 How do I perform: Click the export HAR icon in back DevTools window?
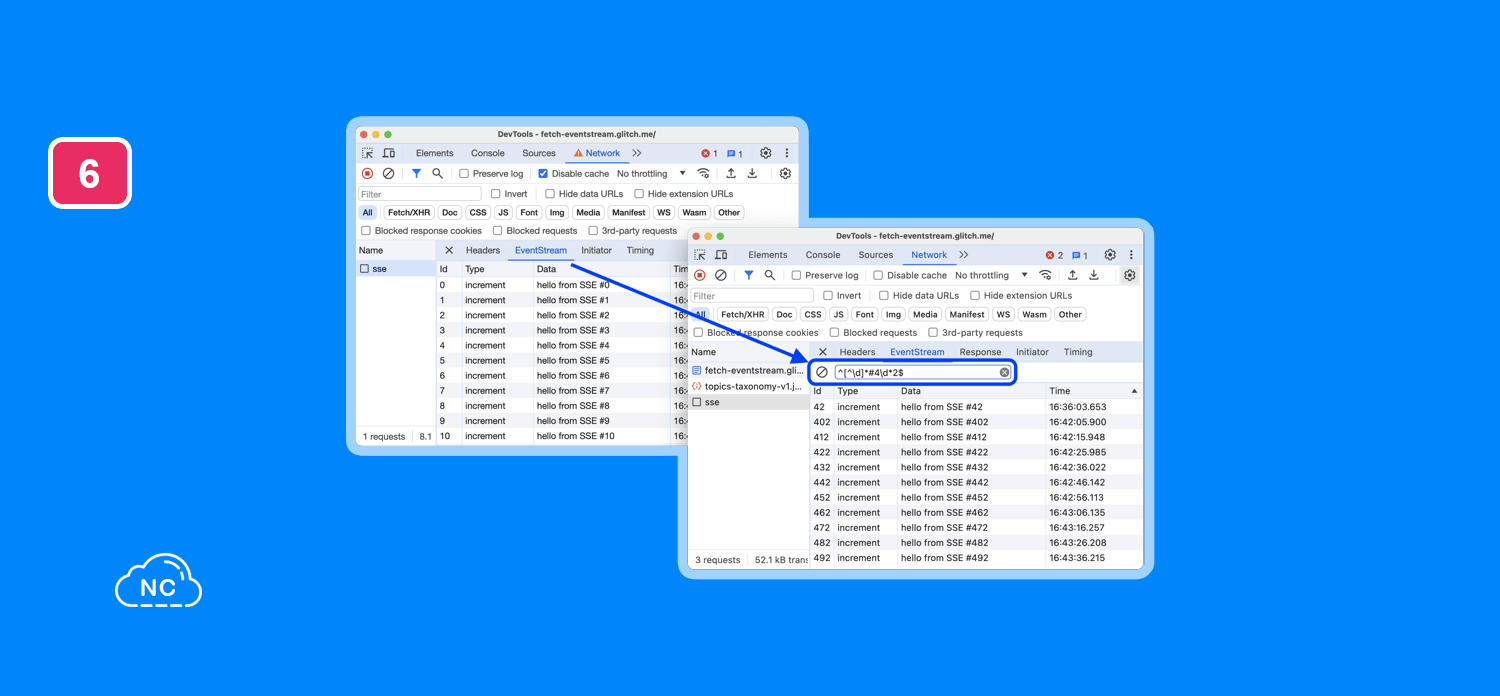click(752, 173)
